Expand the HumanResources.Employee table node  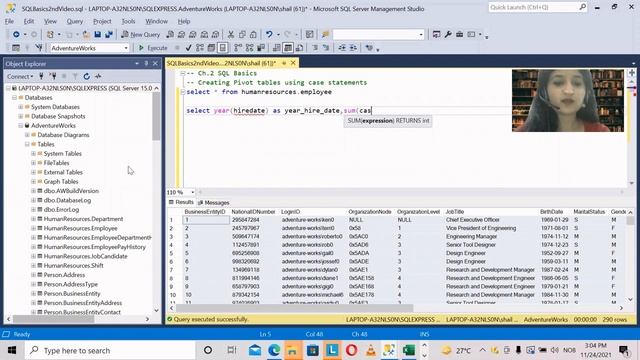[x=33, y=228]
